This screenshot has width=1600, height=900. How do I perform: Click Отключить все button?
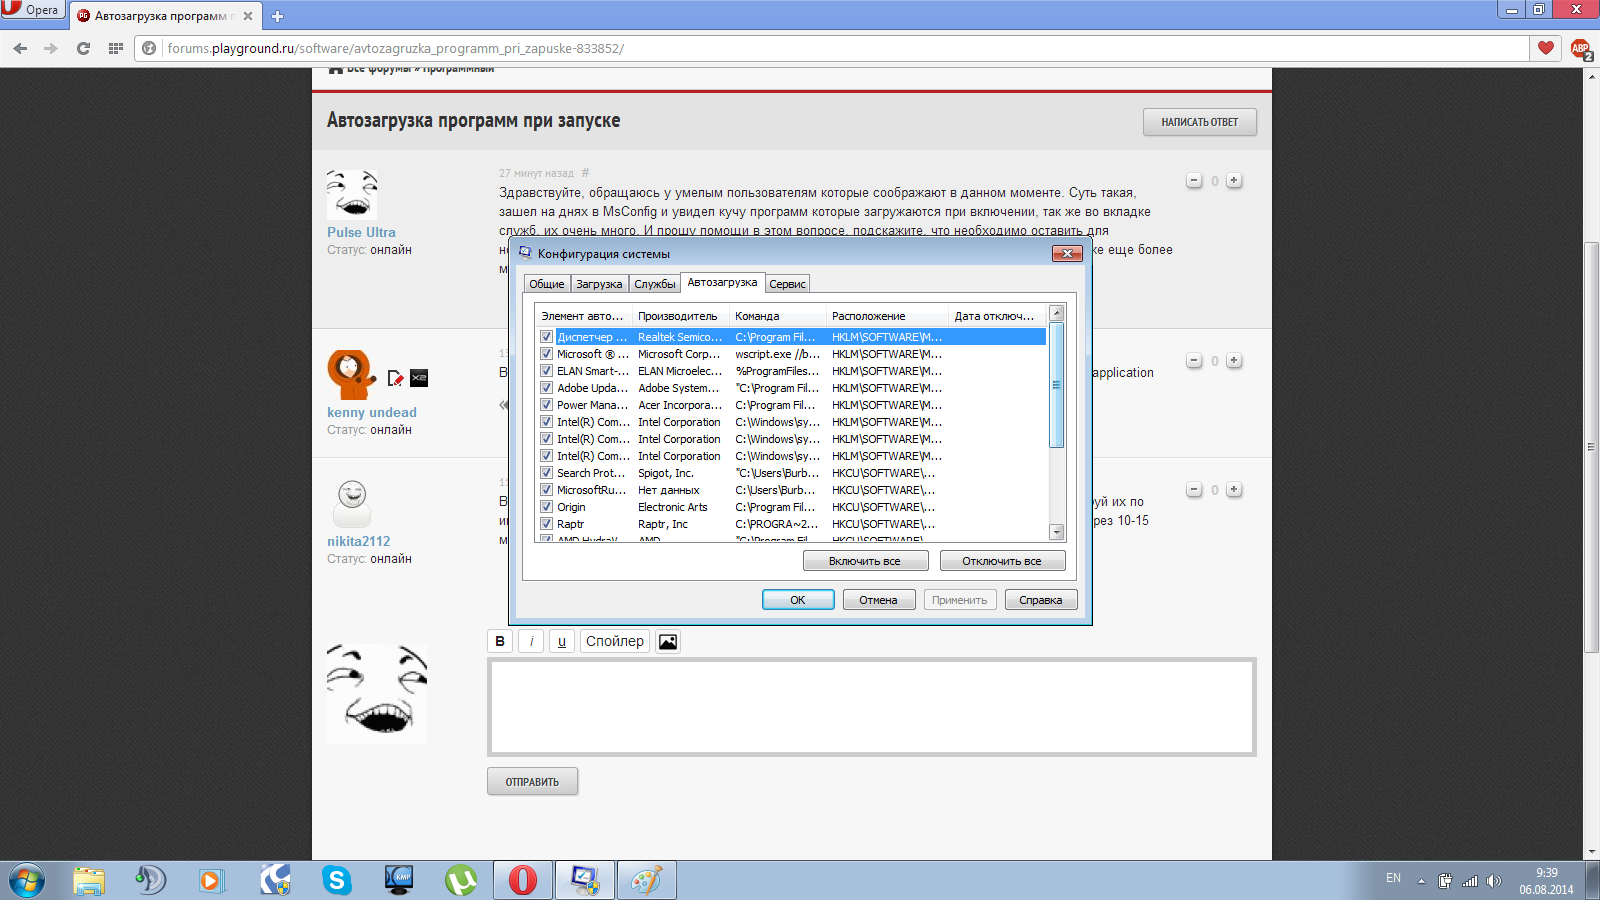pos(1002,561)
